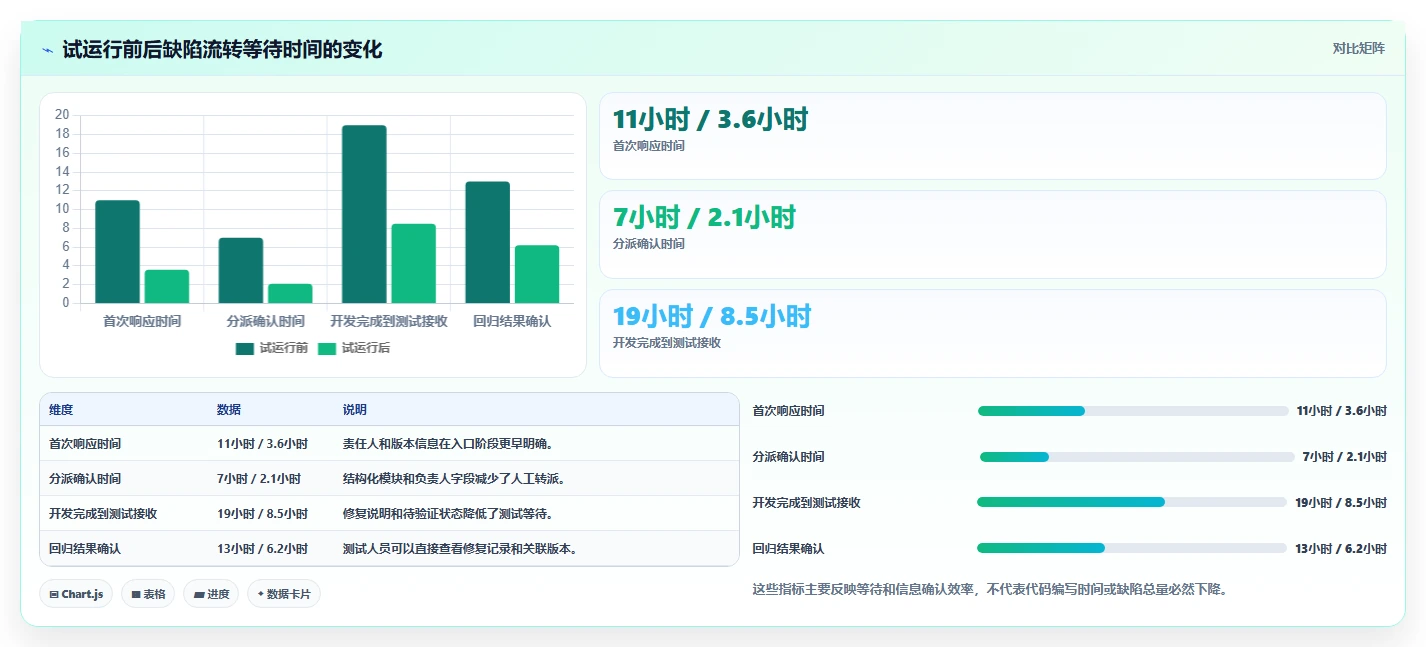
Task: Open the 11小时 / 3.6小时 data card
Action: [992, 136]
